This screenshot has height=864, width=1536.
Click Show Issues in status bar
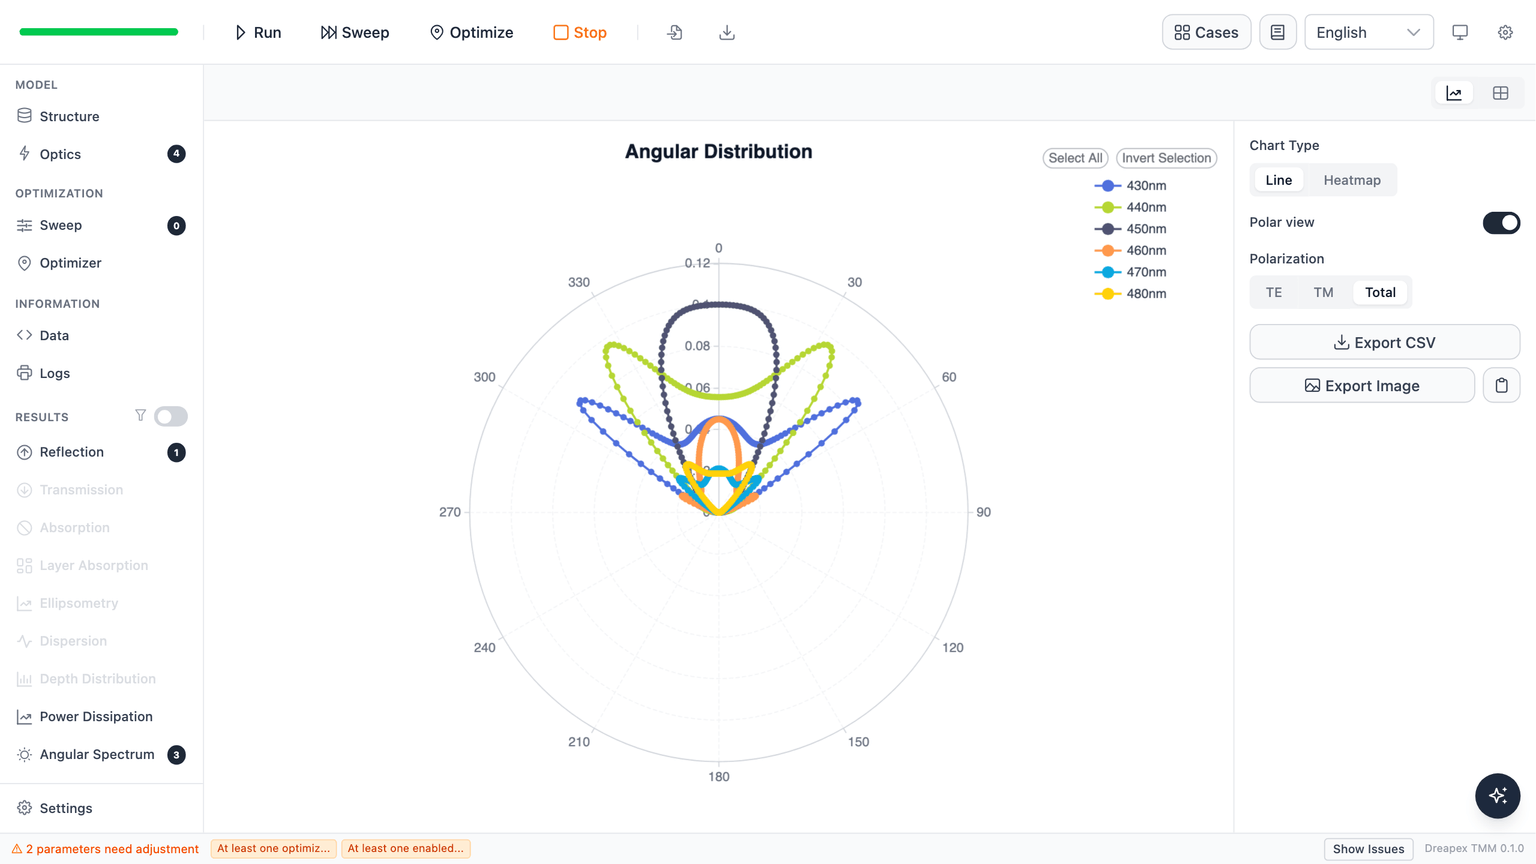1368,849
